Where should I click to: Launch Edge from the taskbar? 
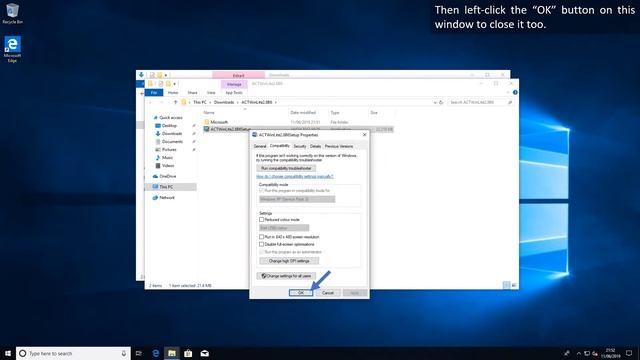(156, 353)
